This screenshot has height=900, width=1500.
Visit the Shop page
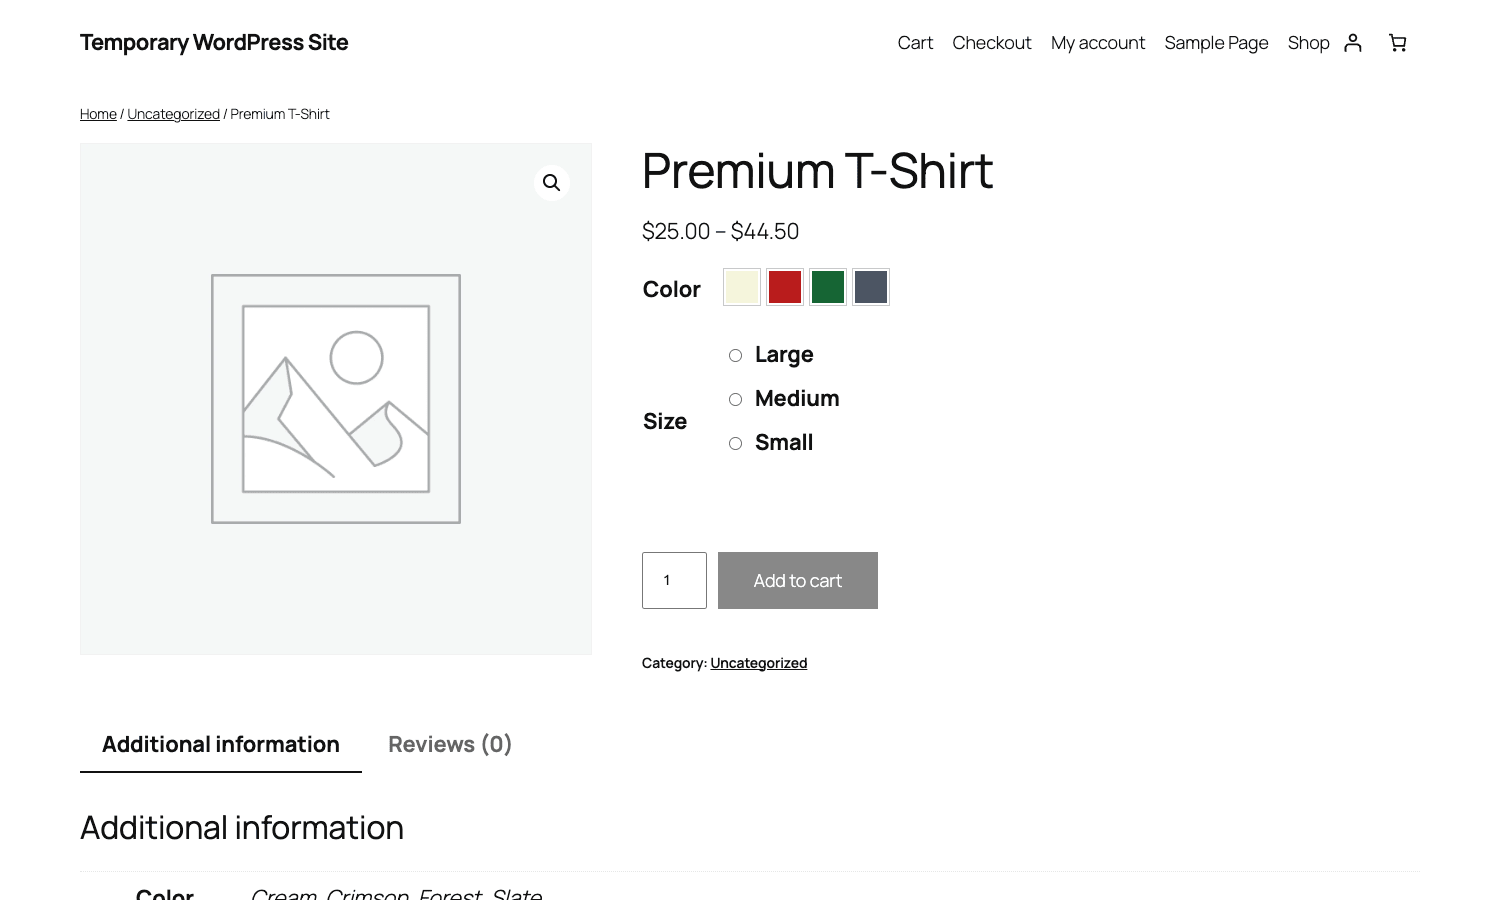click(x=1308, y=43)
